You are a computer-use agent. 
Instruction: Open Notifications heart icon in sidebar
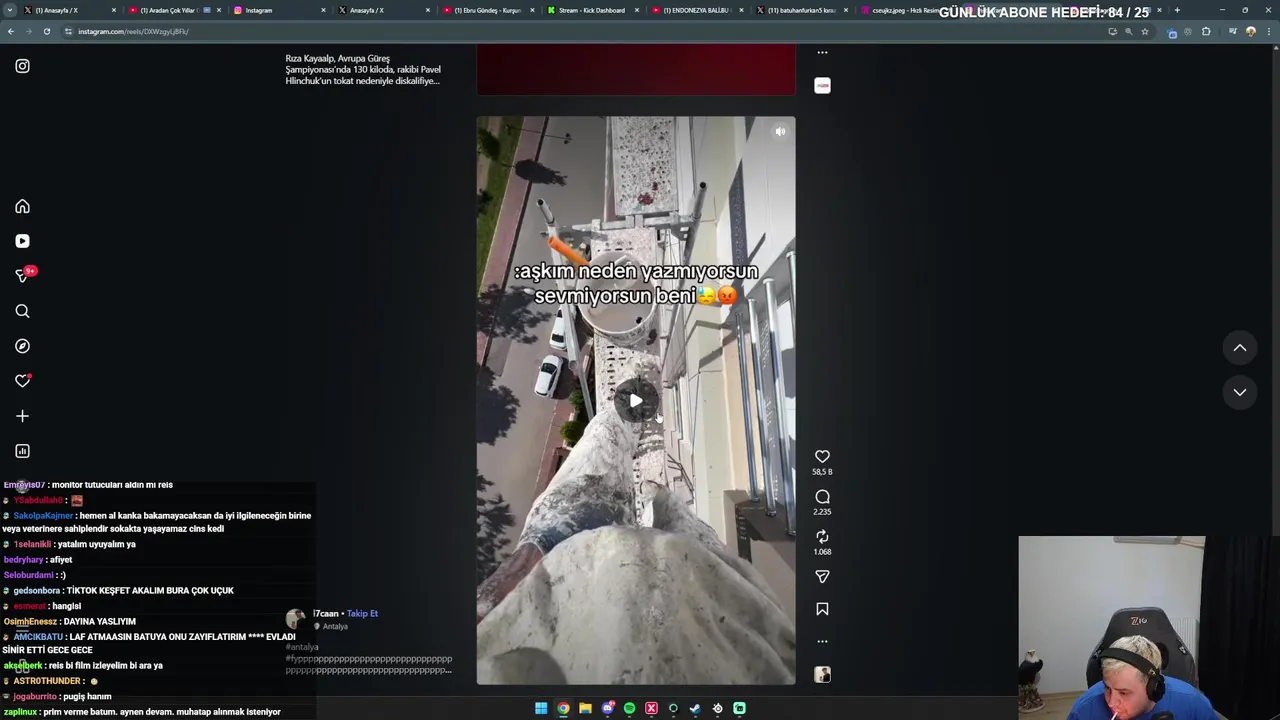(22, 381)
